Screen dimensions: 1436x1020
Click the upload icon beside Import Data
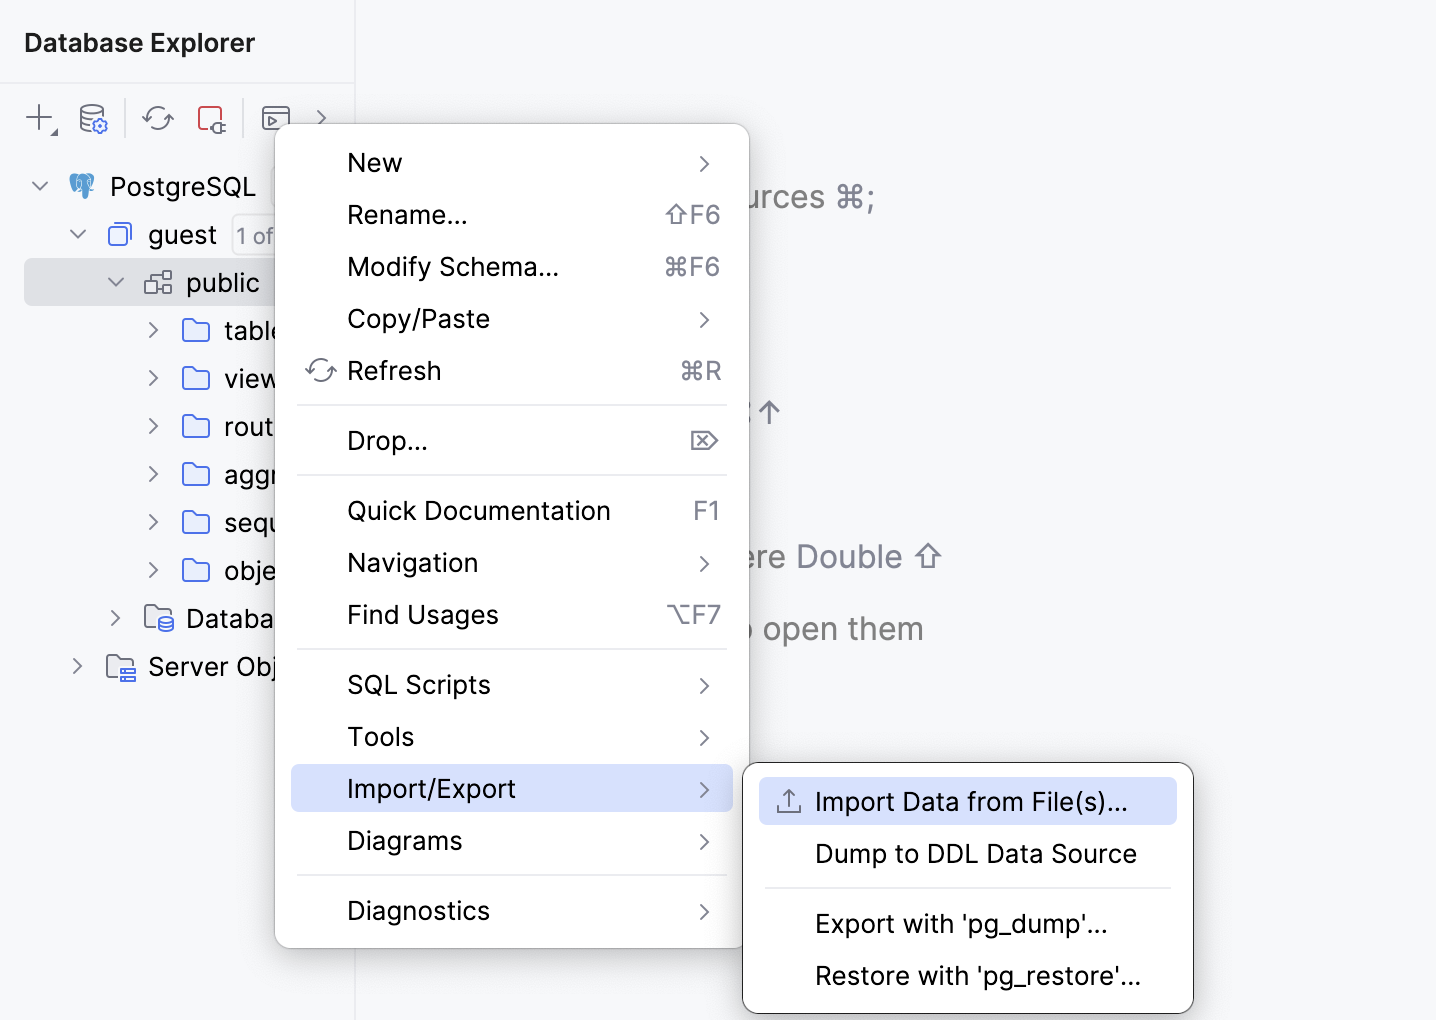coord(789,801)
